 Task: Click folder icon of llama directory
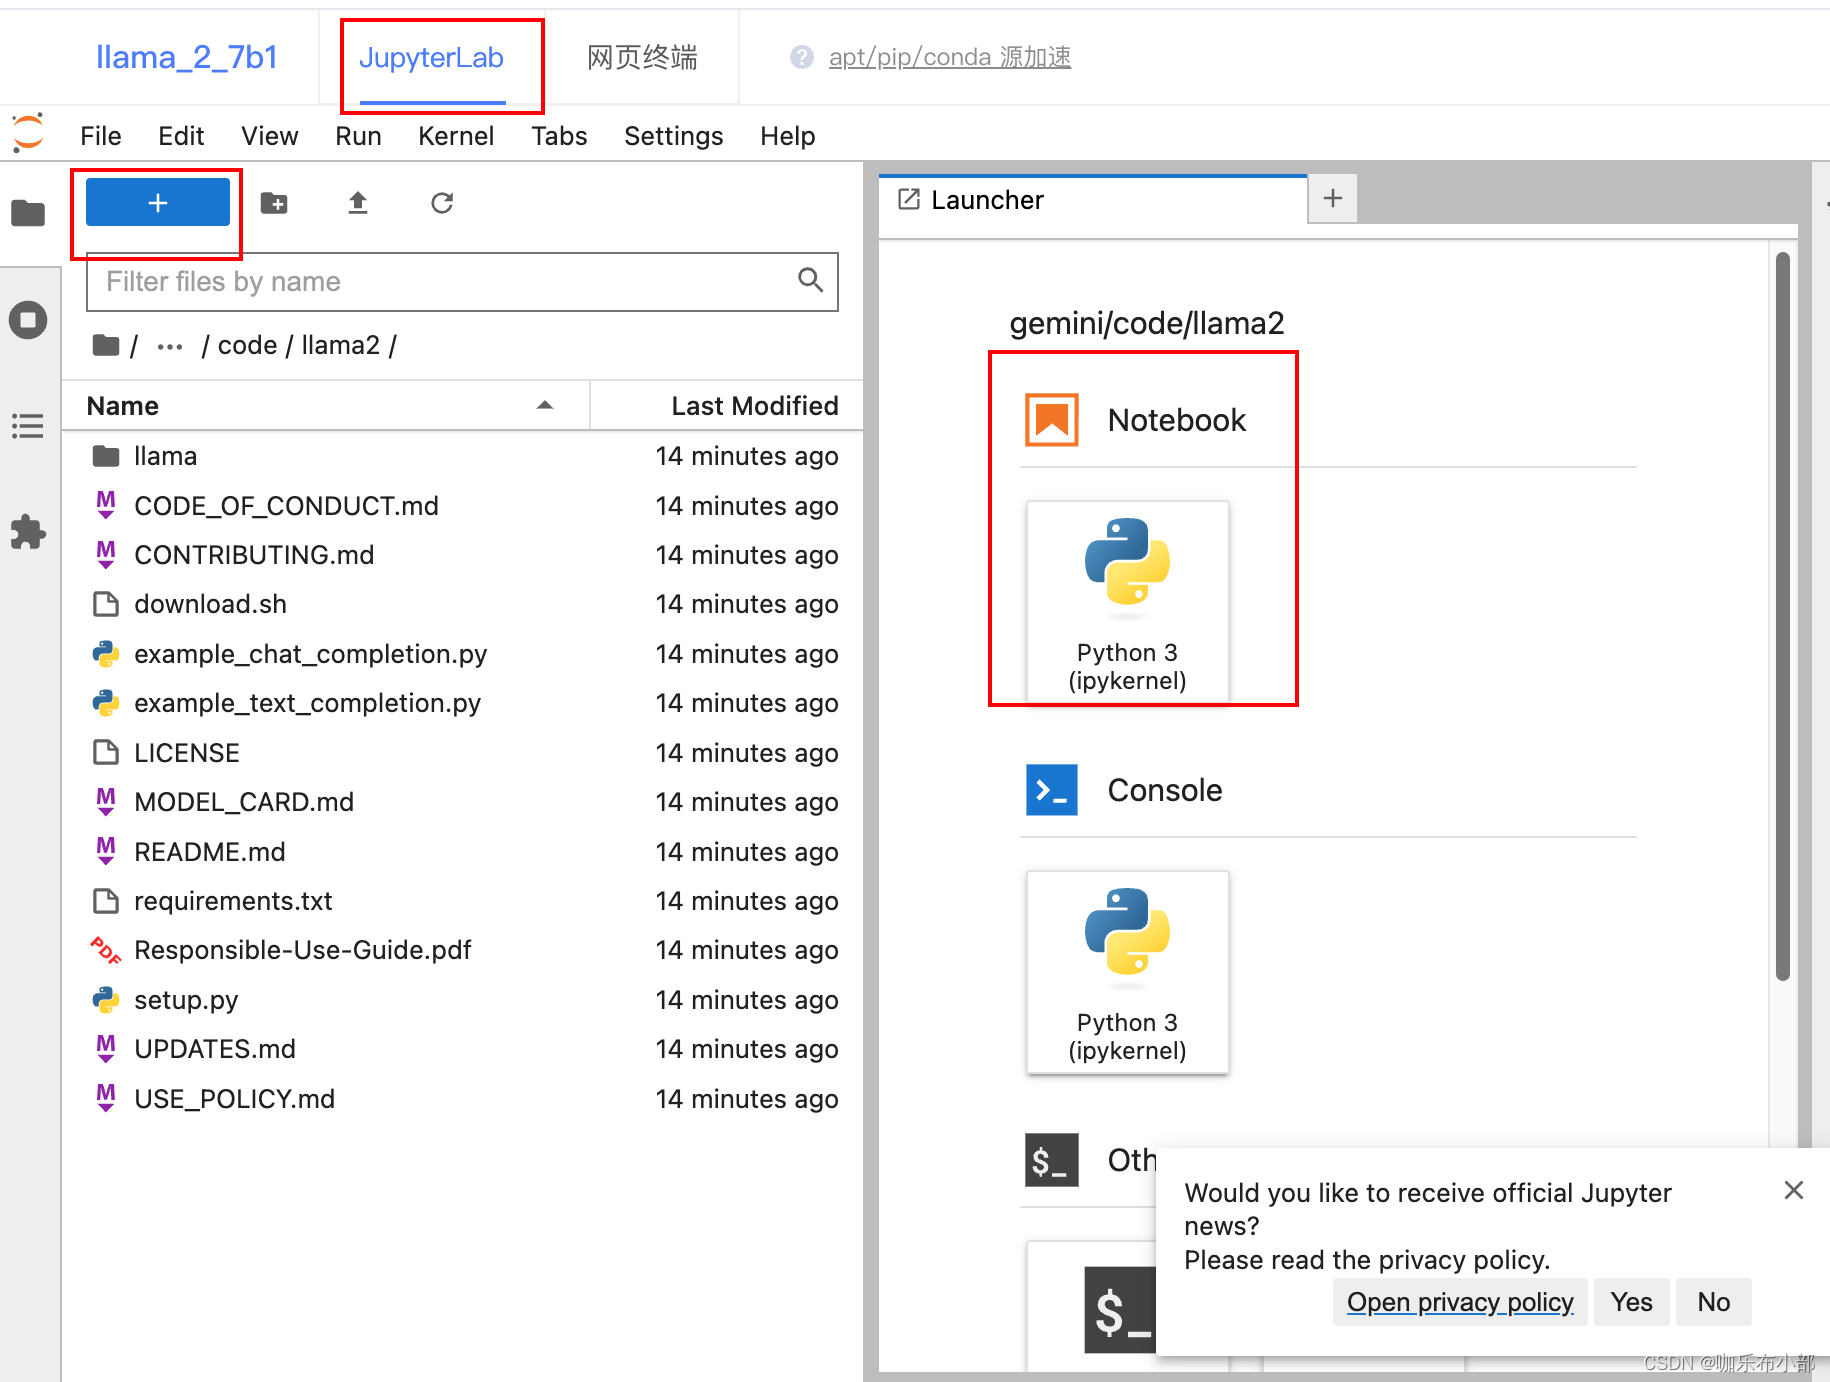click(106, 456)
